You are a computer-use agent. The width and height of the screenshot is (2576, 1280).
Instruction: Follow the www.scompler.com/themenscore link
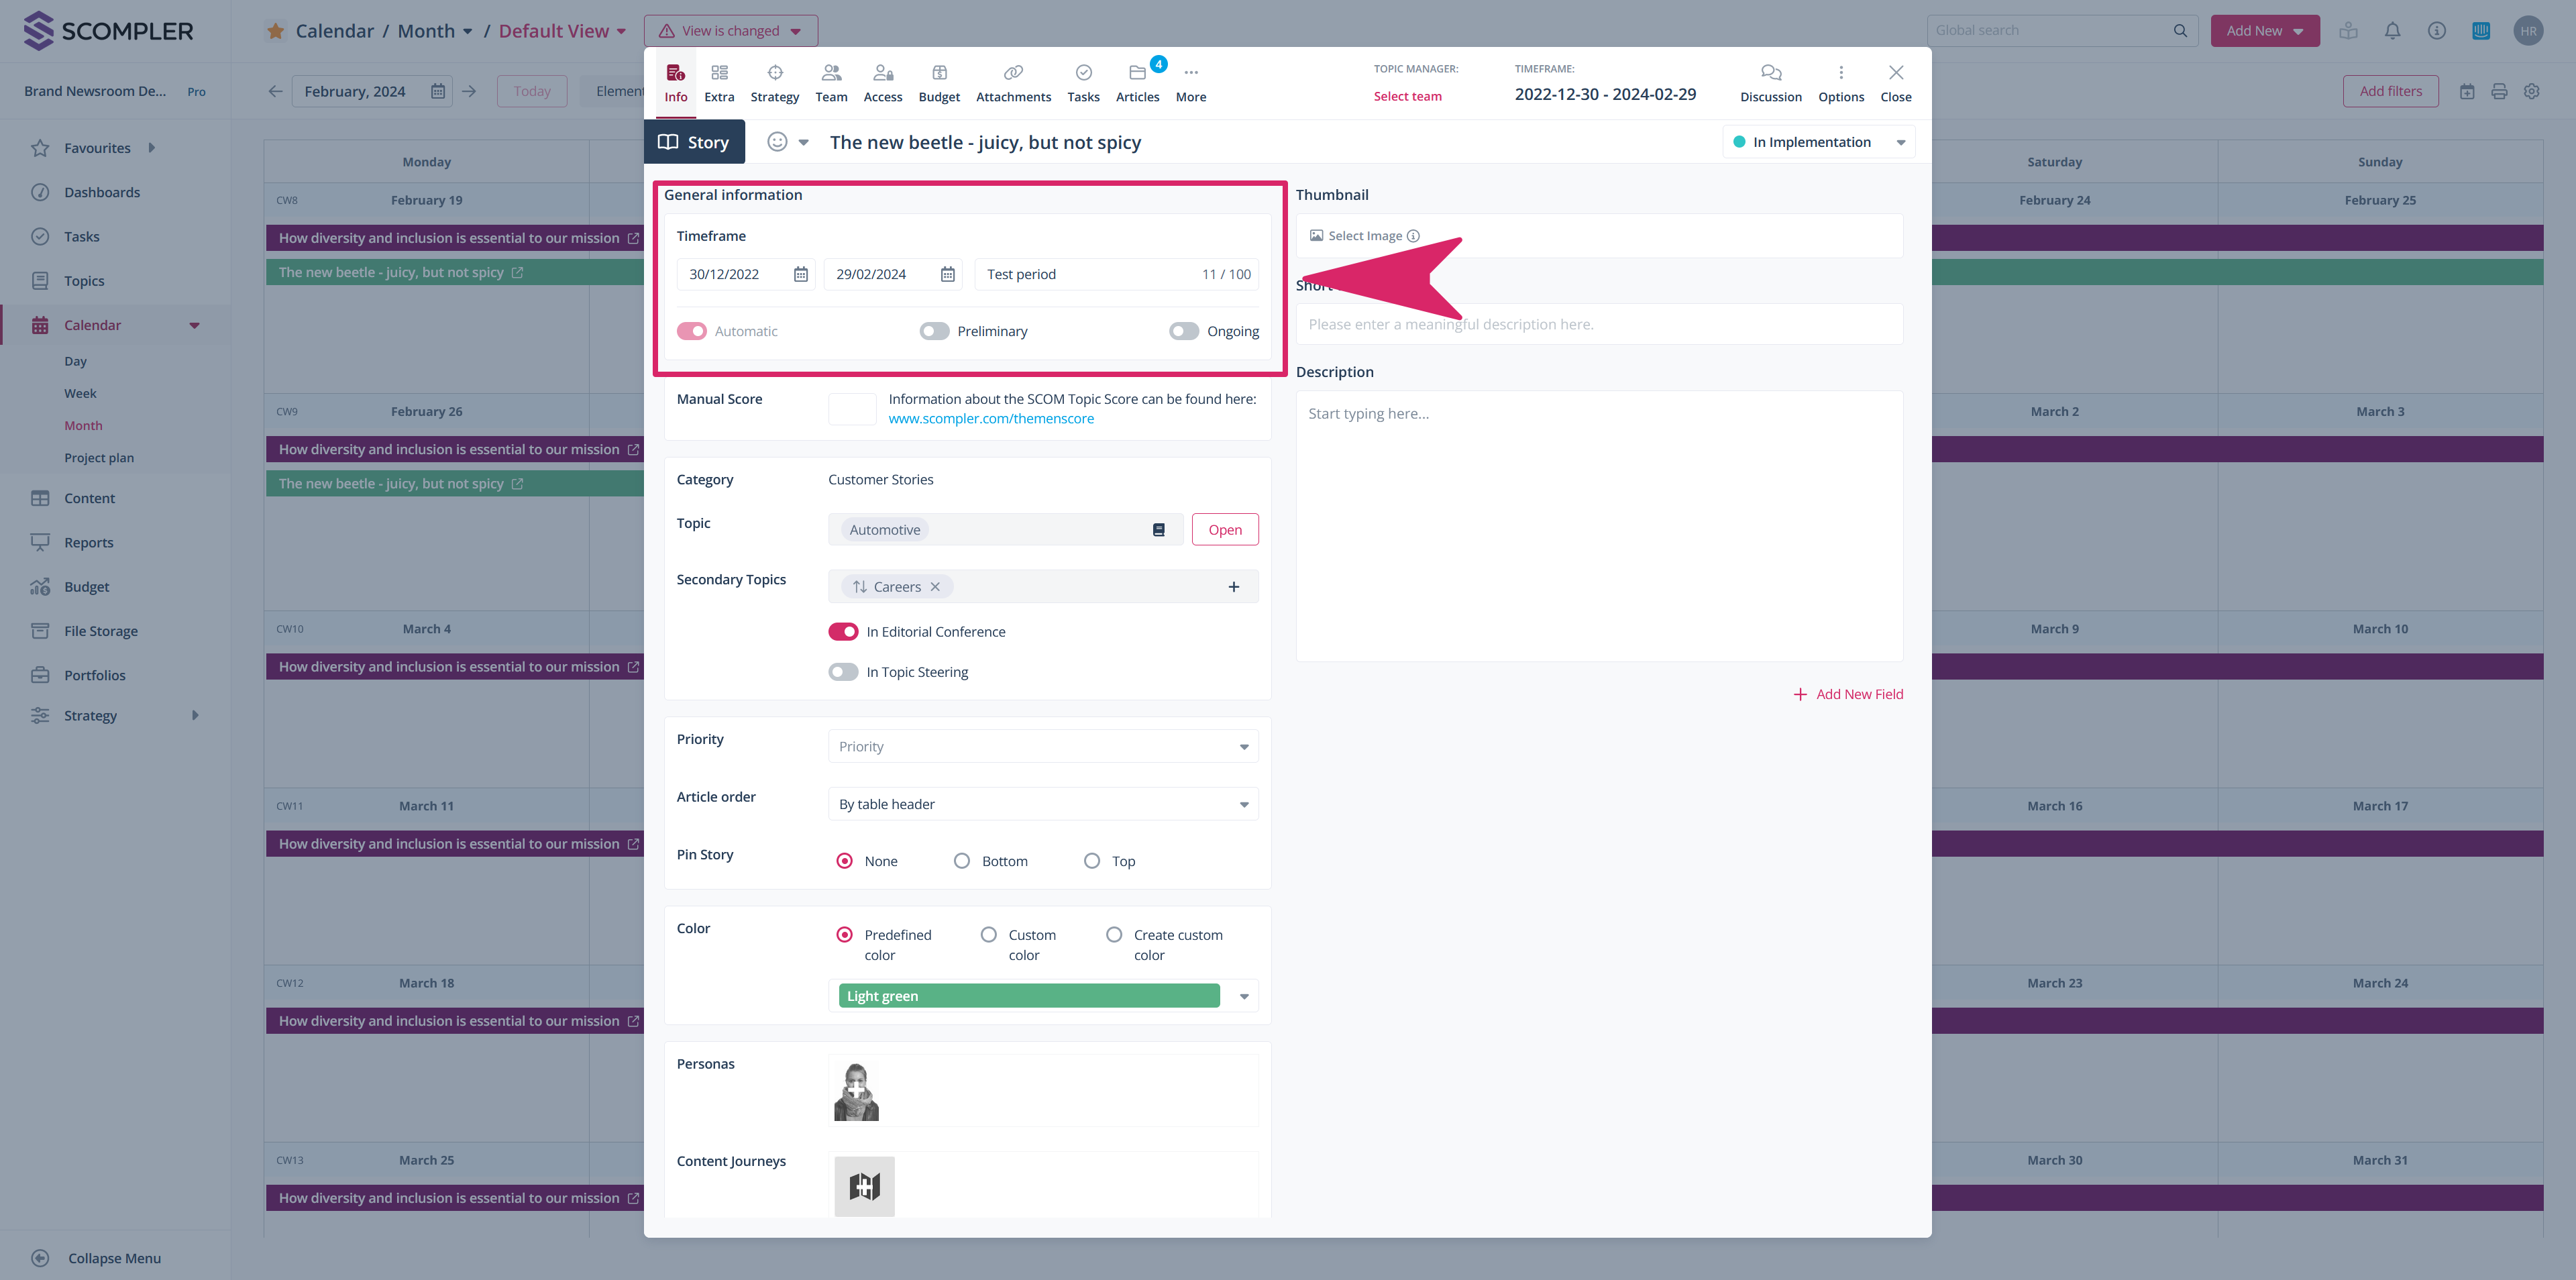click(990, 419)
